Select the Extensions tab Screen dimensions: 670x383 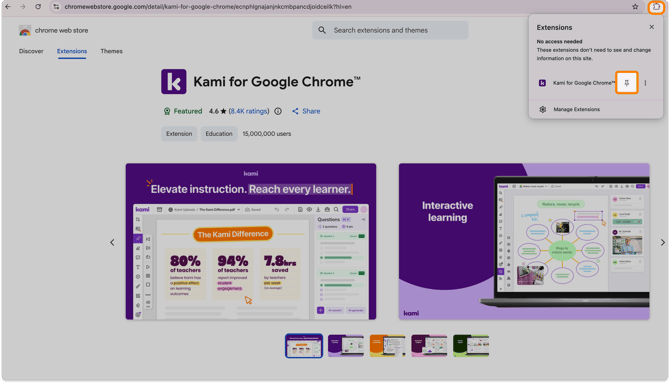(72, 51)
